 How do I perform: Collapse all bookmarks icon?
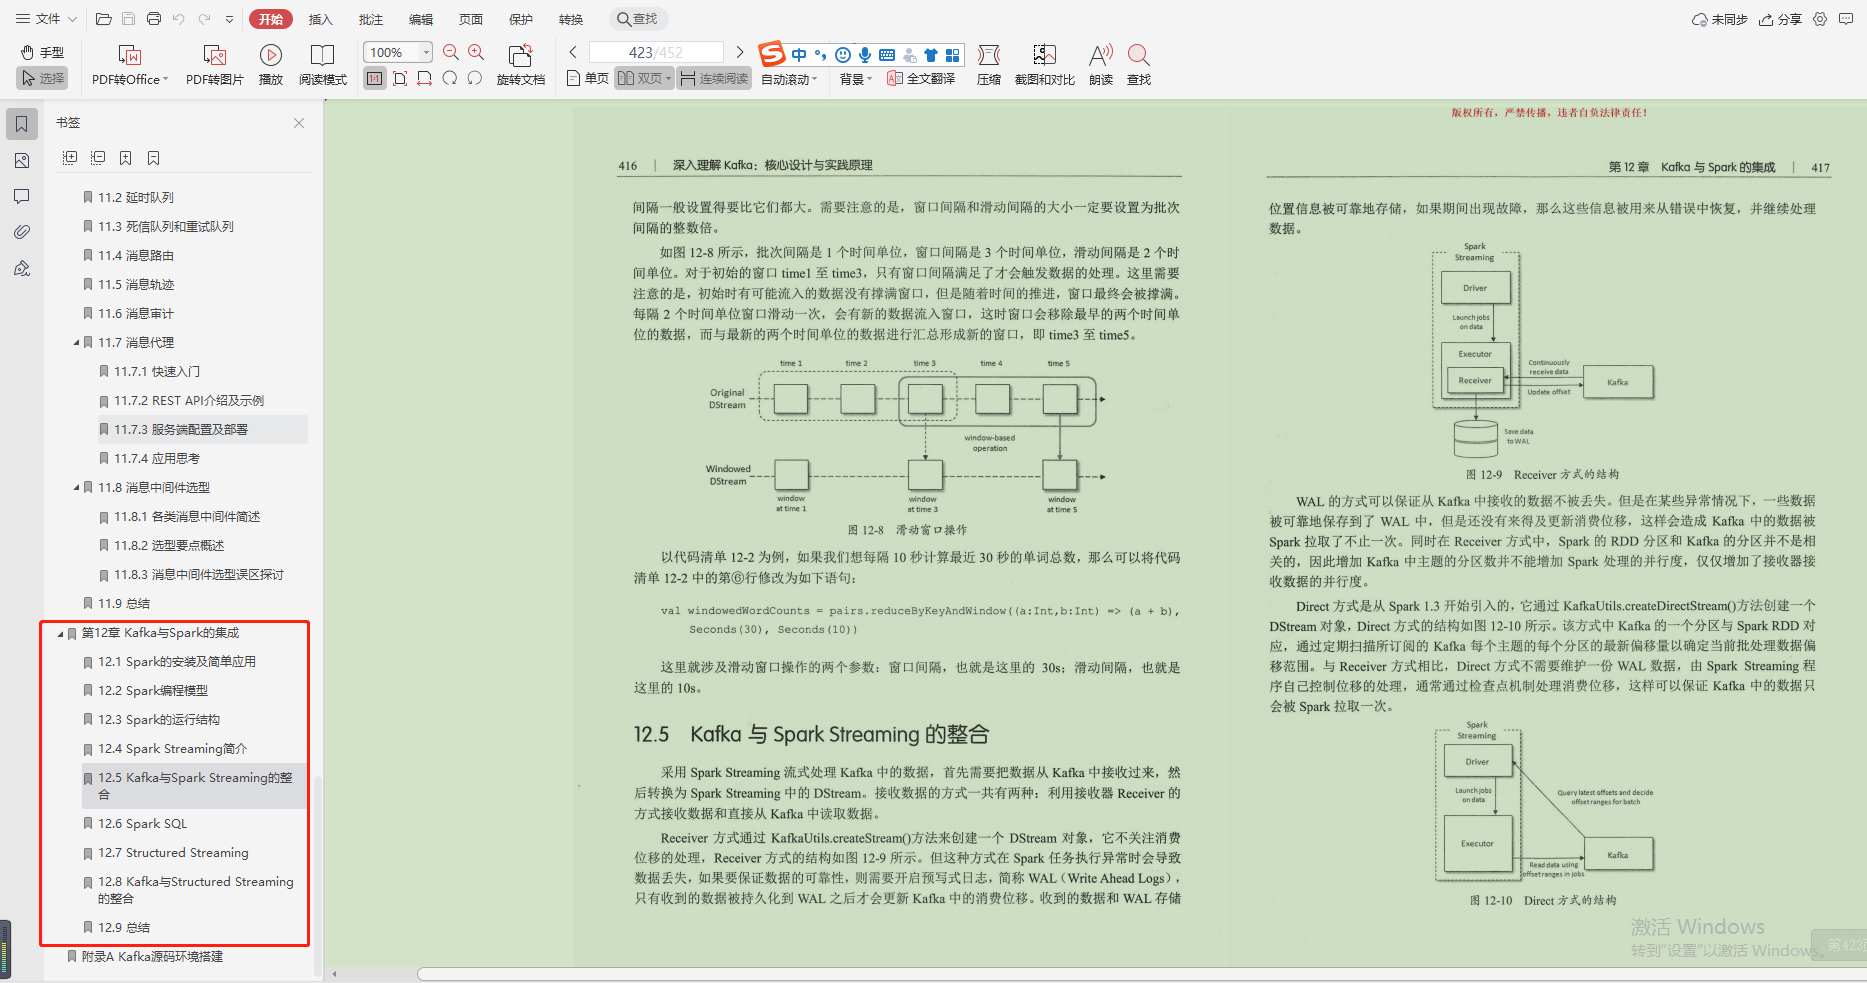tap(98, 158)
